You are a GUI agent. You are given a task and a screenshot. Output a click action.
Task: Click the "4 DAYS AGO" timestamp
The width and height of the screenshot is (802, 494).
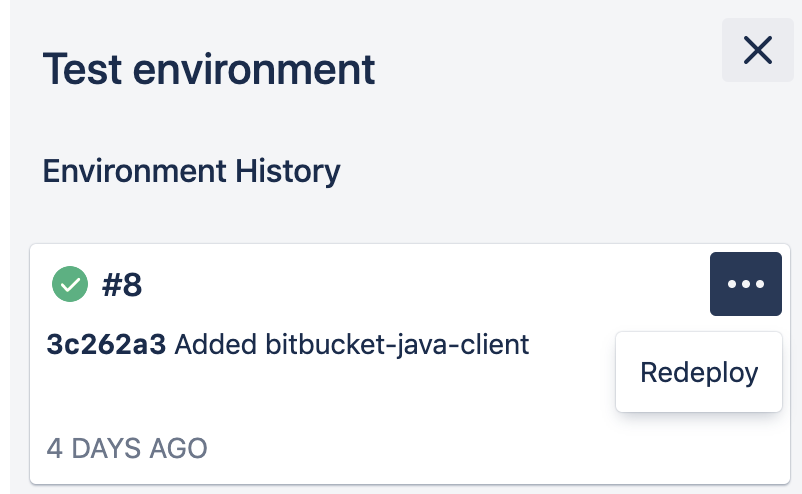[127, 447]
